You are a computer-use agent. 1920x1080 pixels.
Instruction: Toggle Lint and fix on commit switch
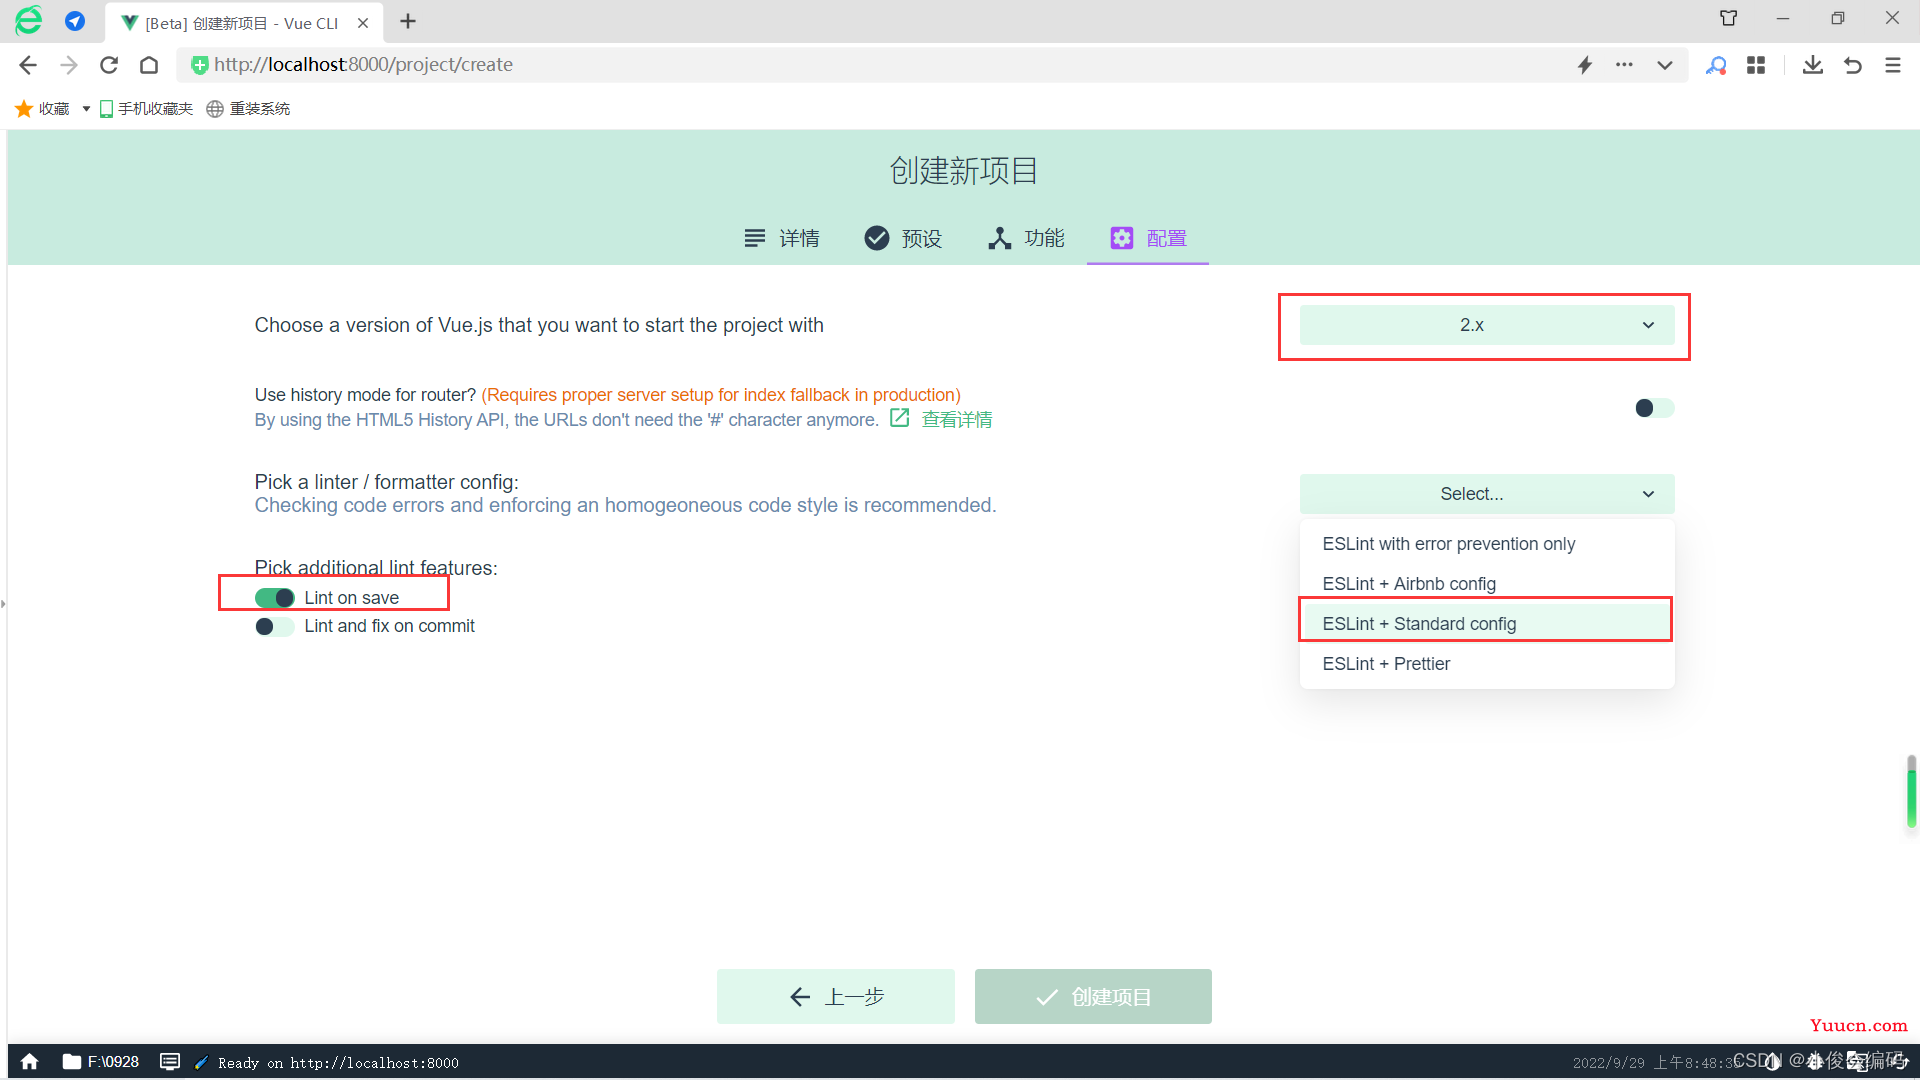coord(275,626)
